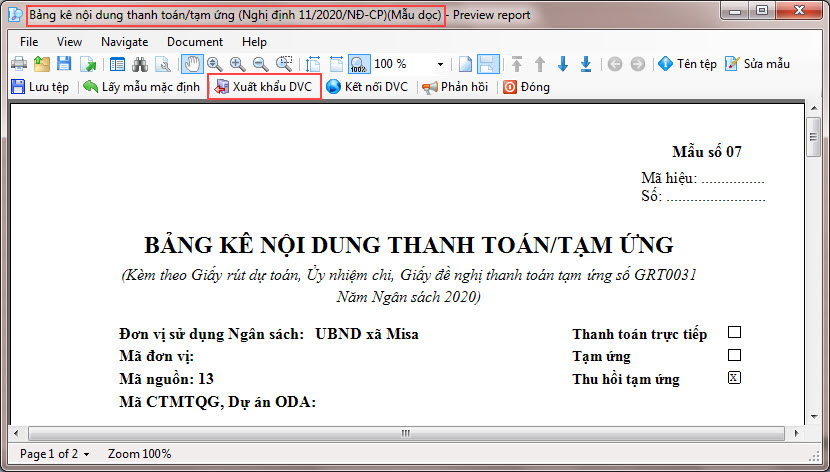Screen dimensions: 830x472
Task: Minimize the Preview report window
Action: coord(733,10)
